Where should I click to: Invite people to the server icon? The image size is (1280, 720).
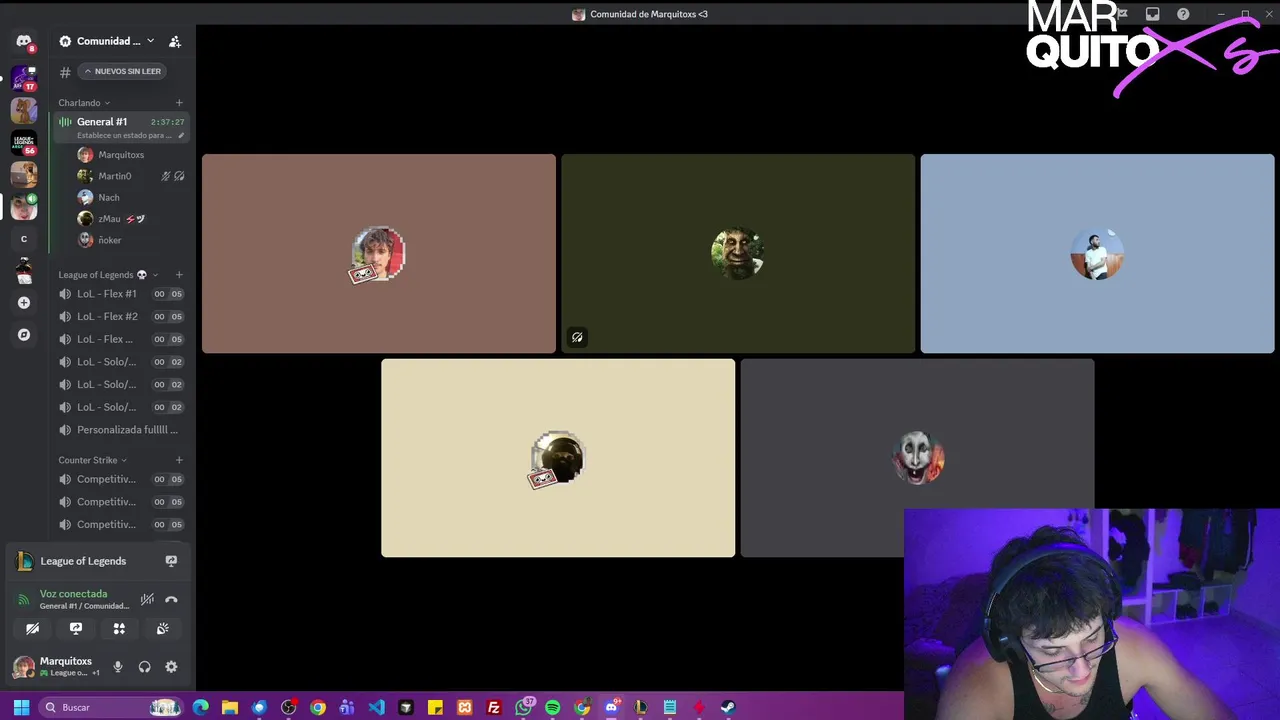pos(175,41)
